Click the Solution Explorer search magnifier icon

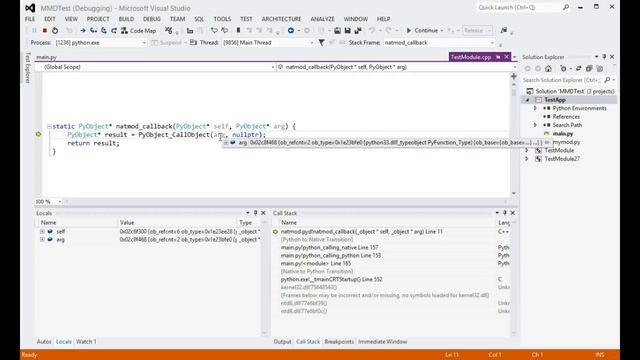607,80
